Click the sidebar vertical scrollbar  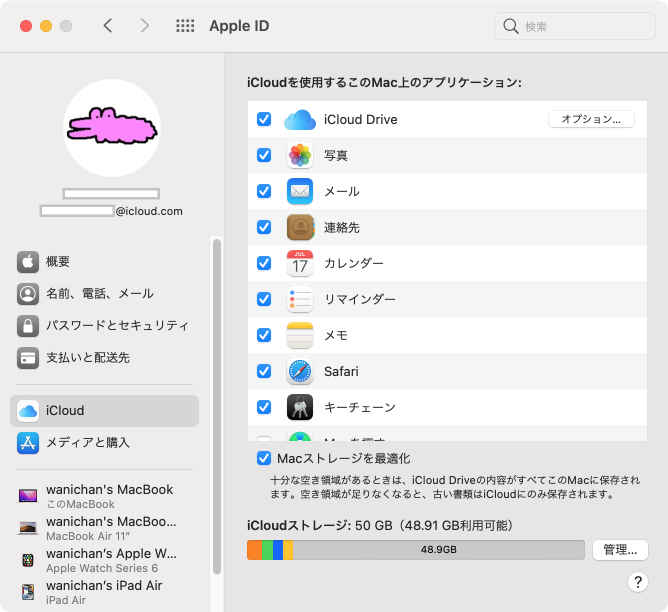(x=217, y=407)
